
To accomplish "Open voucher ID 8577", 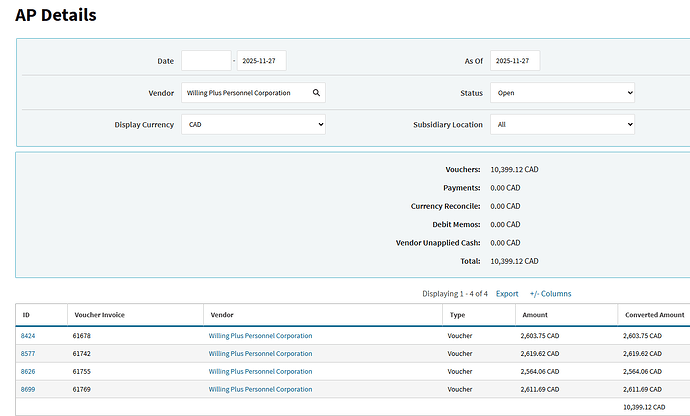I will [28, 354].
